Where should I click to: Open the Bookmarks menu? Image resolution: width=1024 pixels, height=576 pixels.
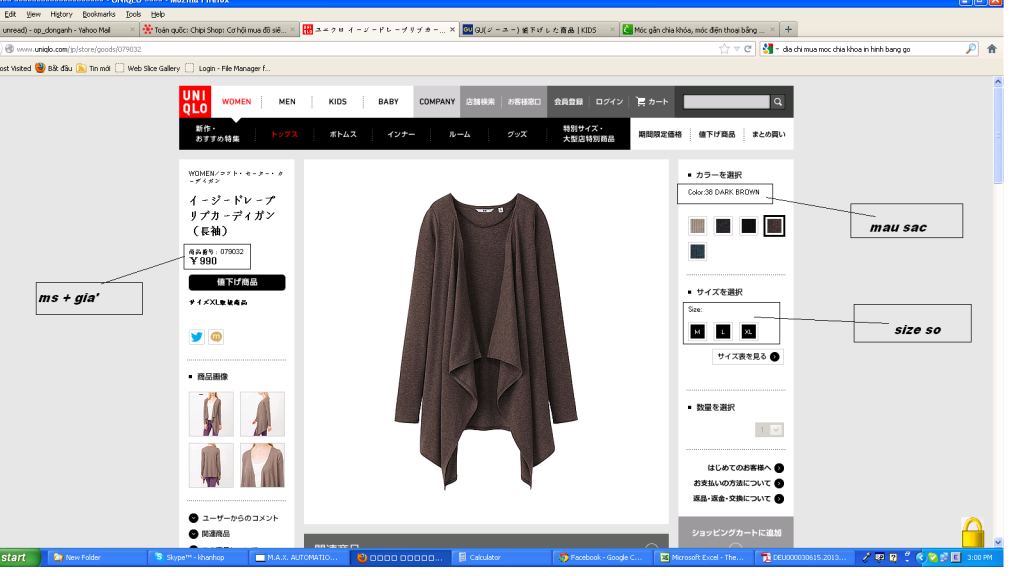click(x=99, y=15)
